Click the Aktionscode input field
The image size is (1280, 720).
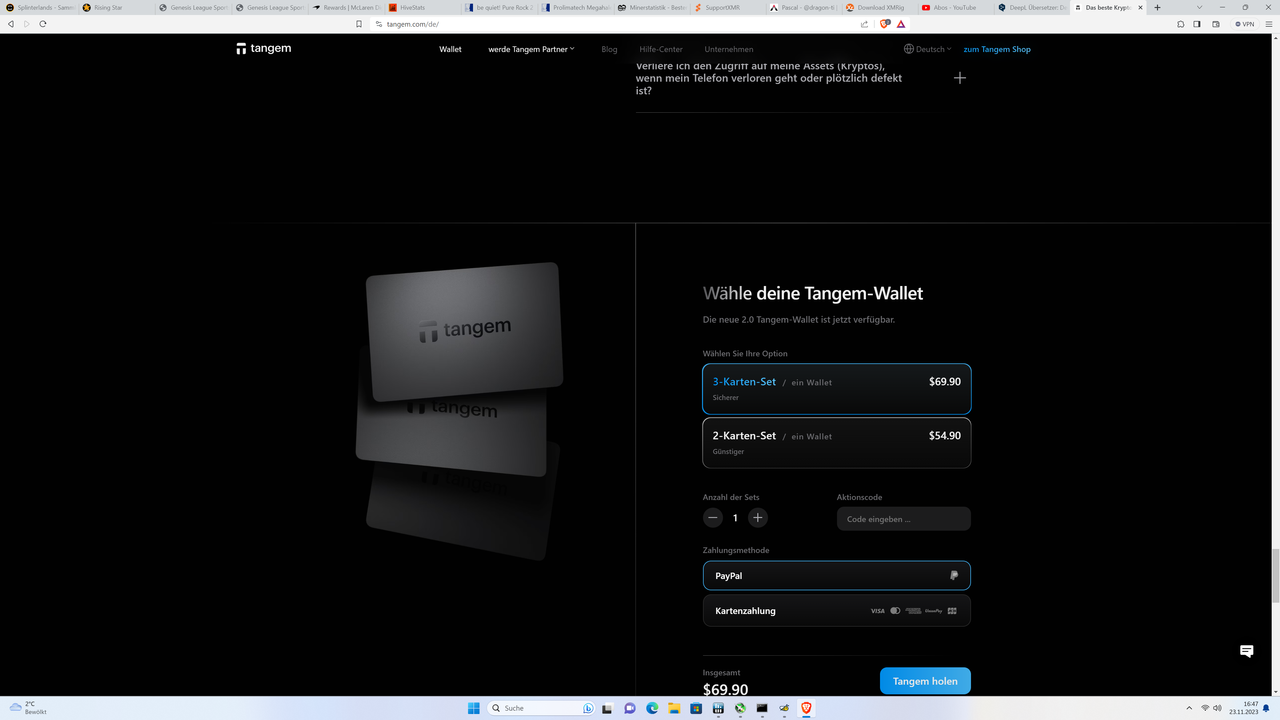pos(904,519)
